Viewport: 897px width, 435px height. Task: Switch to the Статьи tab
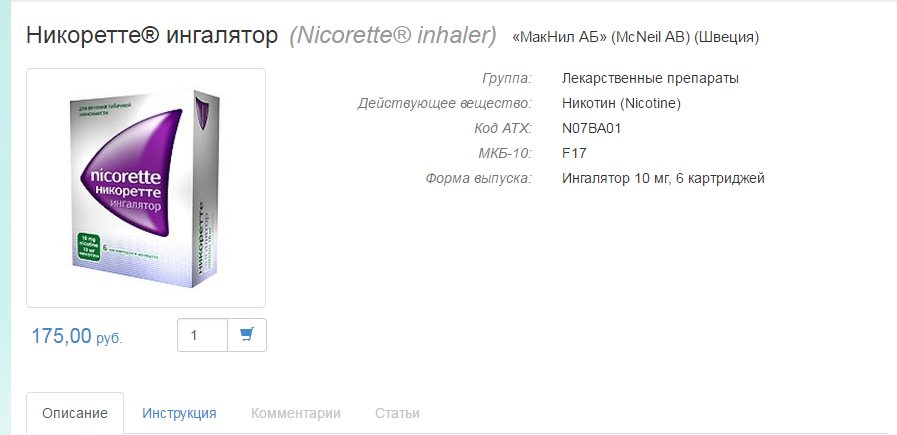pos(397,413)
